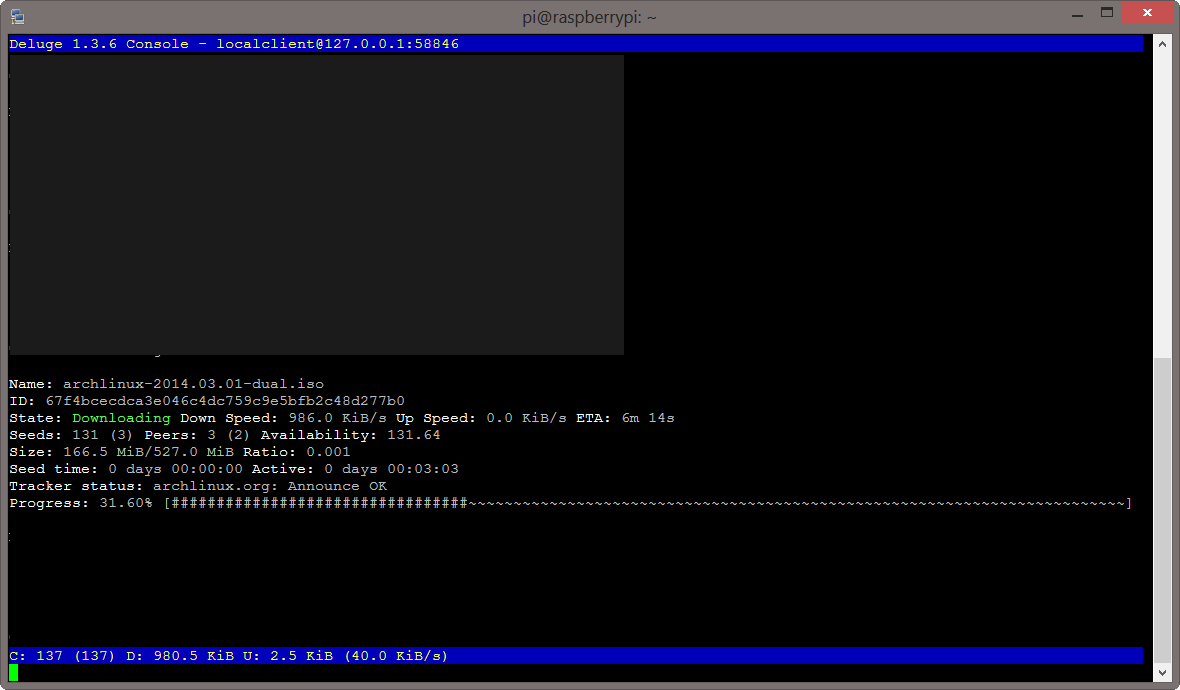Click the scrollbar down arrow
The height and width of the screenshot is (690, 1180).
click(1162, 673)
